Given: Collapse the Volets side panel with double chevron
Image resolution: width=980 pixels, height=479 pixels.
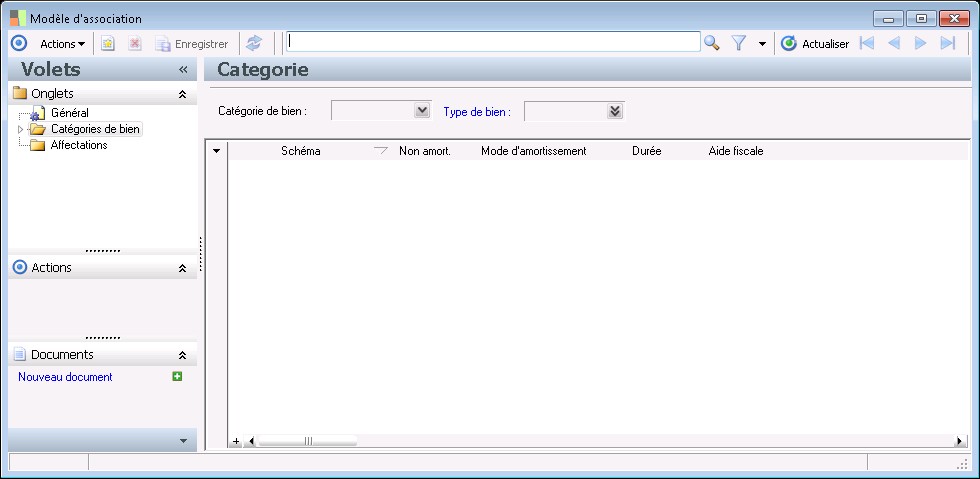Looking at the screenshot, I should tap(183, 69).
